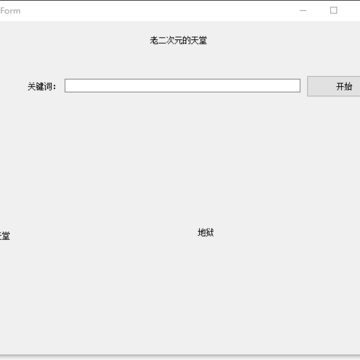Activate the maximize square icon in title bar
Image resolution: width=360 pixels, height=360 pixels.
click(333, 11)
